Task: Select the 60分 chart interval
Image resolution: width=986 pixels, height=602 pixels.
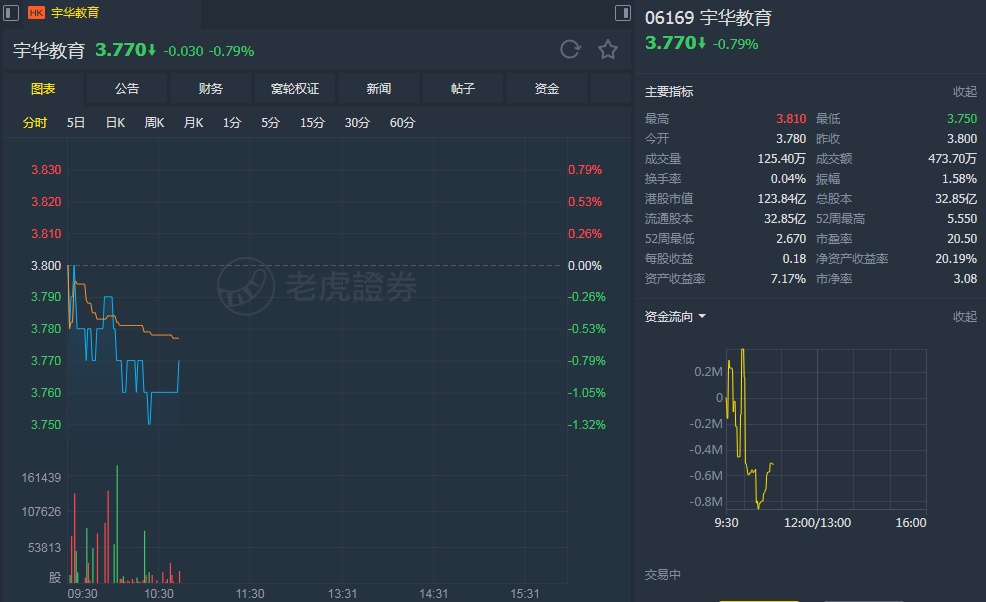Action: 402,123
